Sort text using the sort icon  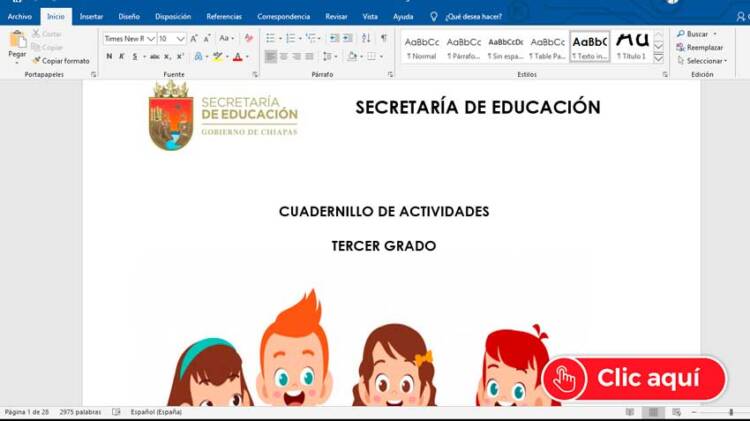365,39
